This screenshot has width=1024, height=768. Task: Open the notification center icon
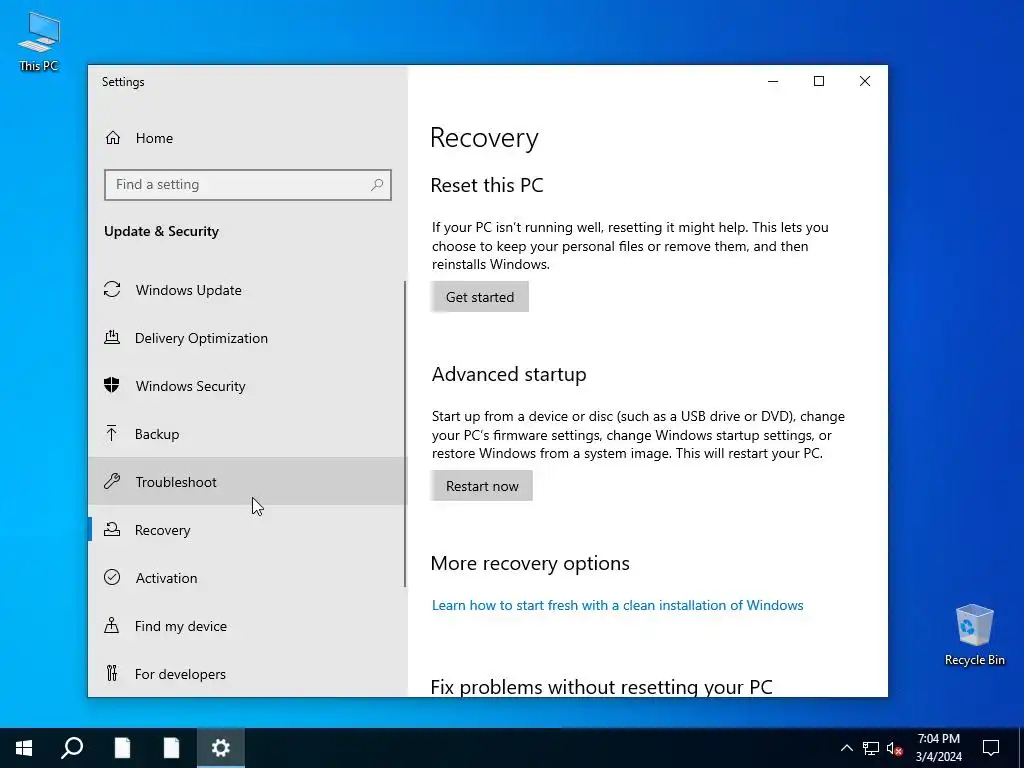pyautogui.click(x=991, y=748)
